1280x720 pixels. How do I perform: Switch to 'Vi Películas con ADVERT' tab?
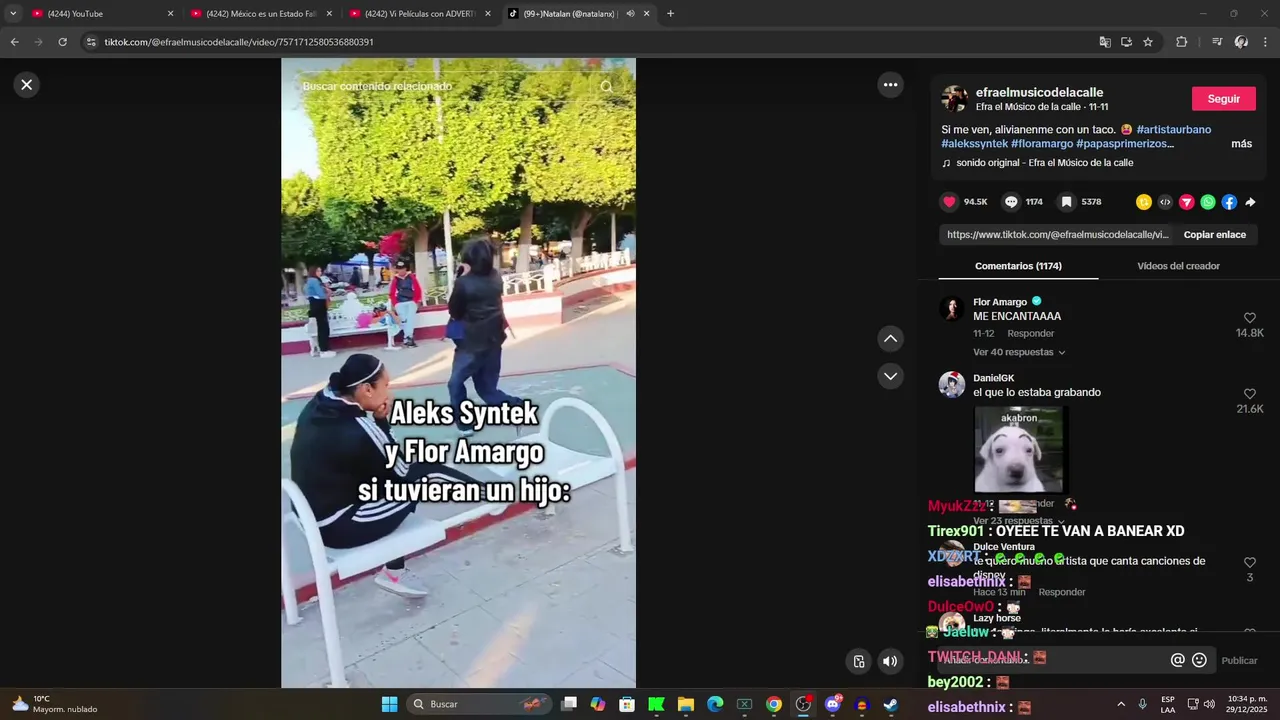click(x=418, y=14)
